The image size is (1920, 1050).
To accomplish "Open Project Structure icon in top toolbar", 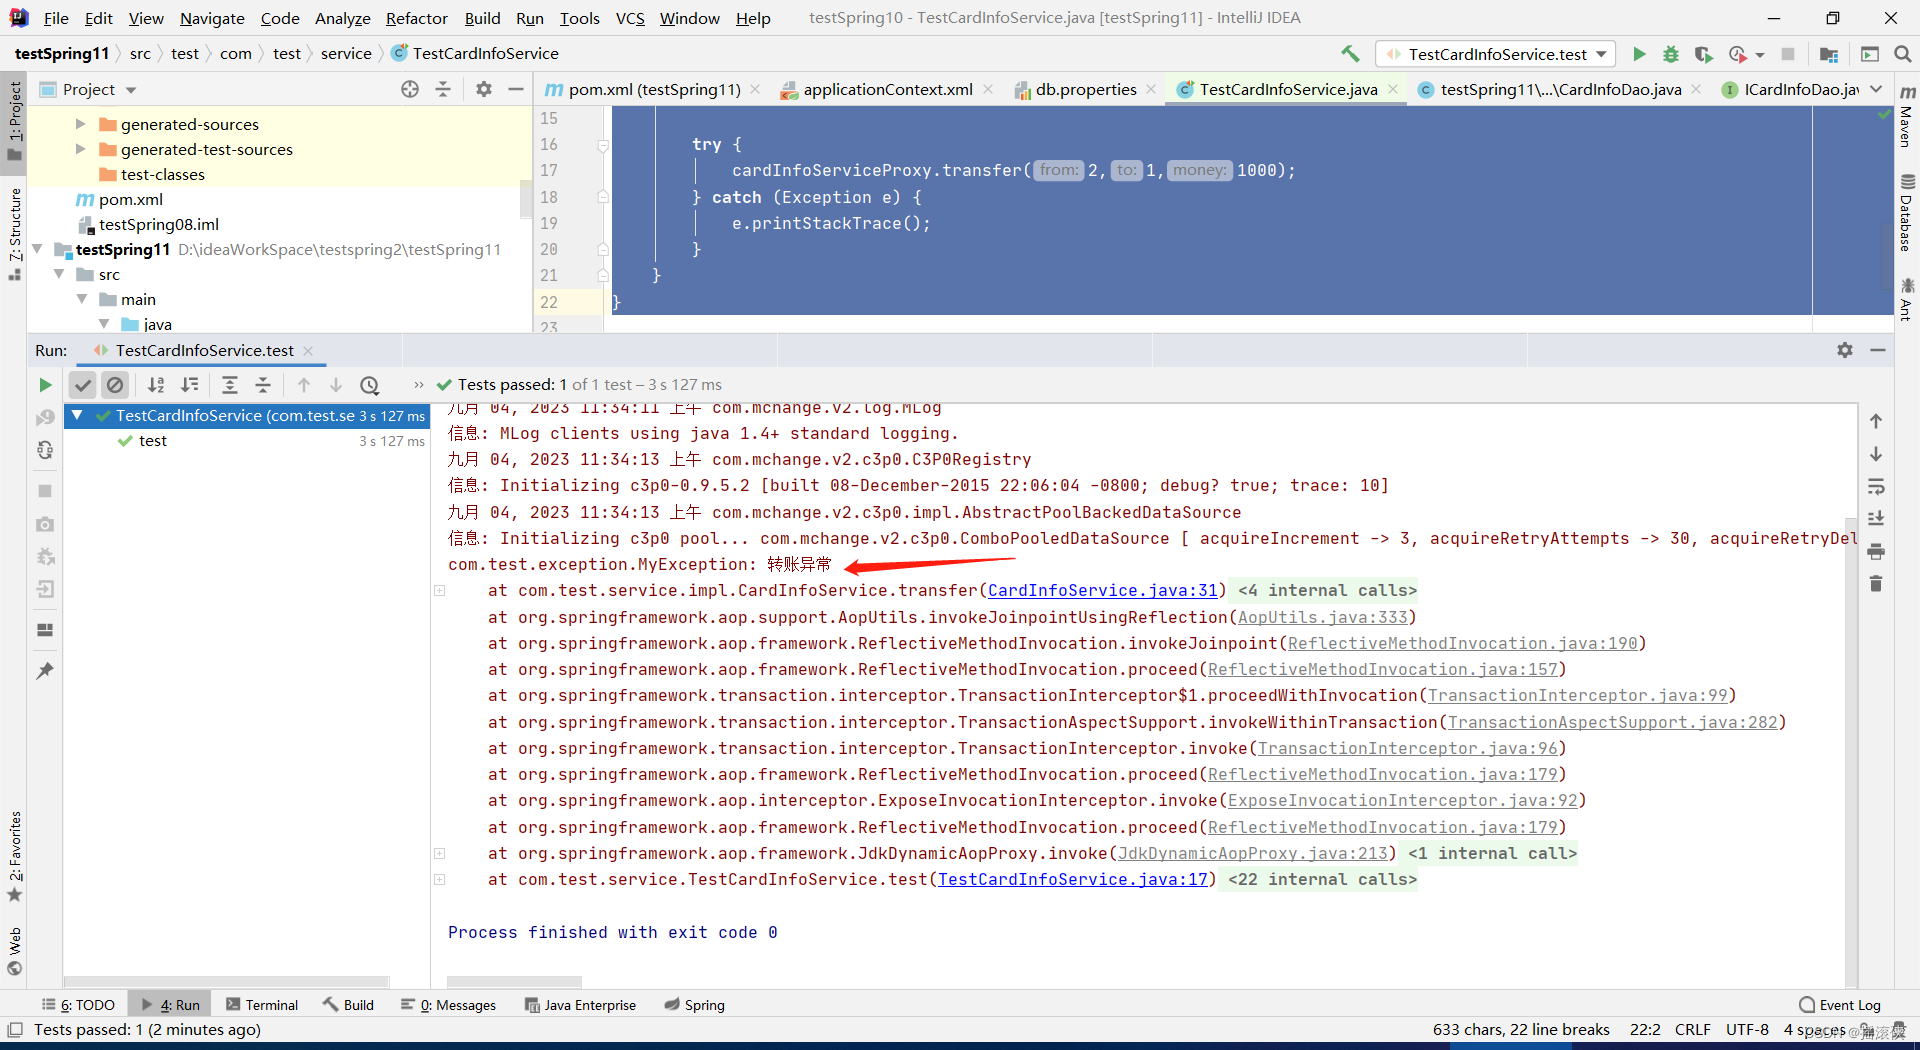I will (1829, 54).
